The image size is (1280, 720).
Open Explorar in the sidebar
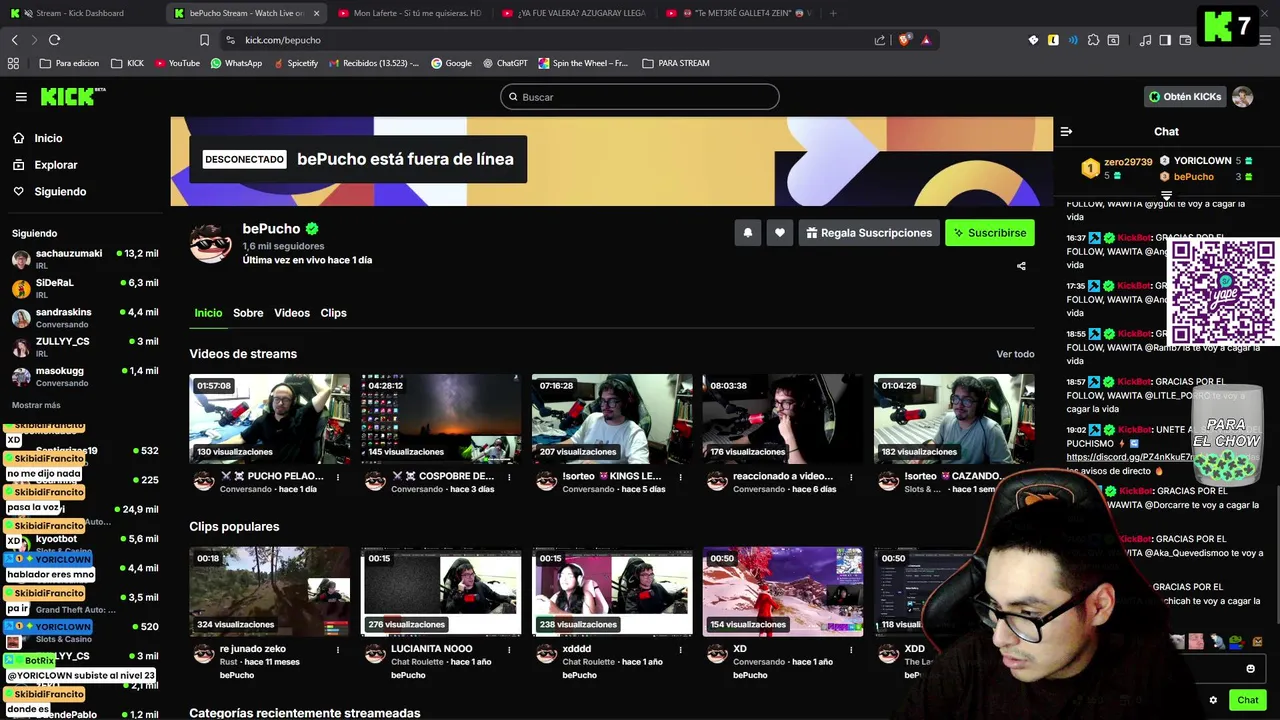56,165
